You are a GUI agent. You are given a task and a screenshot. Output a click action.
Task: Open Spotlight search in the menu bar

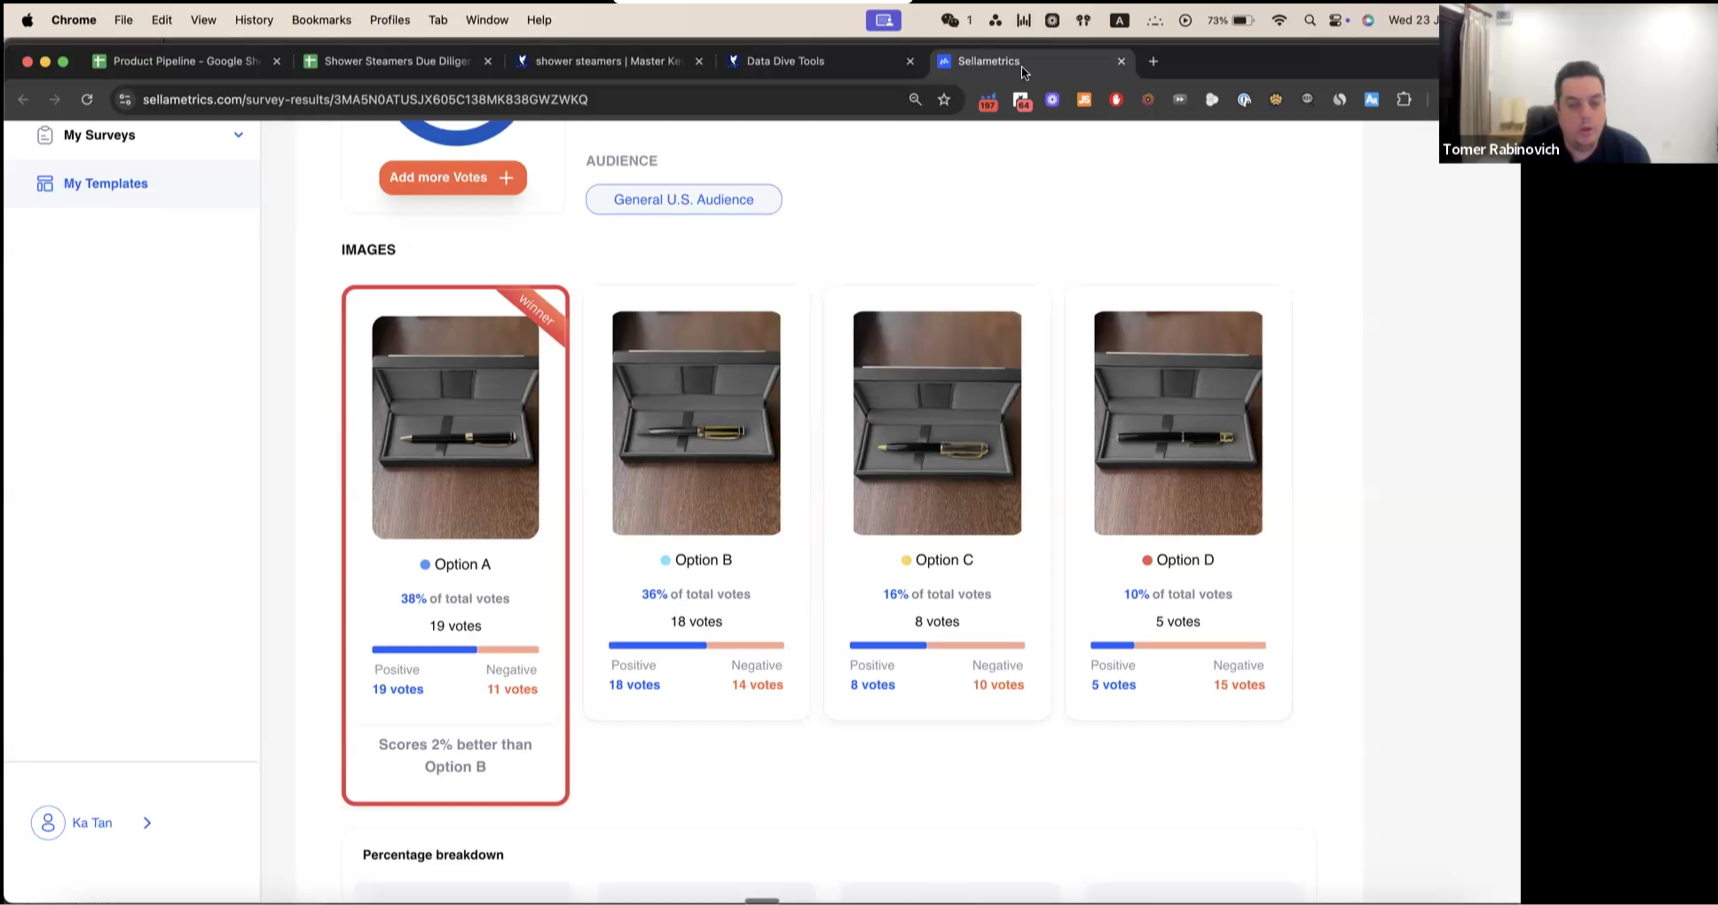point(1310,20)
